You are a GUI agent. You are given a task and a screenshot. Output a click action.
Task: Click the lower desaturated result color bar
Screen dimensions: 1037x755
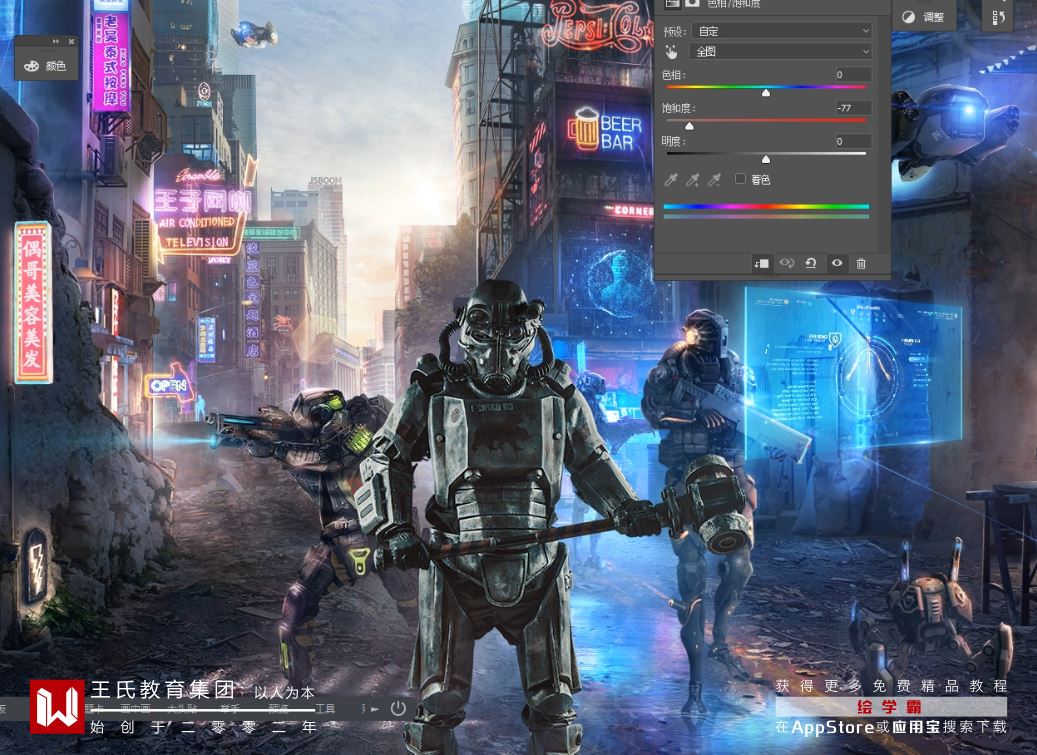tap(766, 217)
